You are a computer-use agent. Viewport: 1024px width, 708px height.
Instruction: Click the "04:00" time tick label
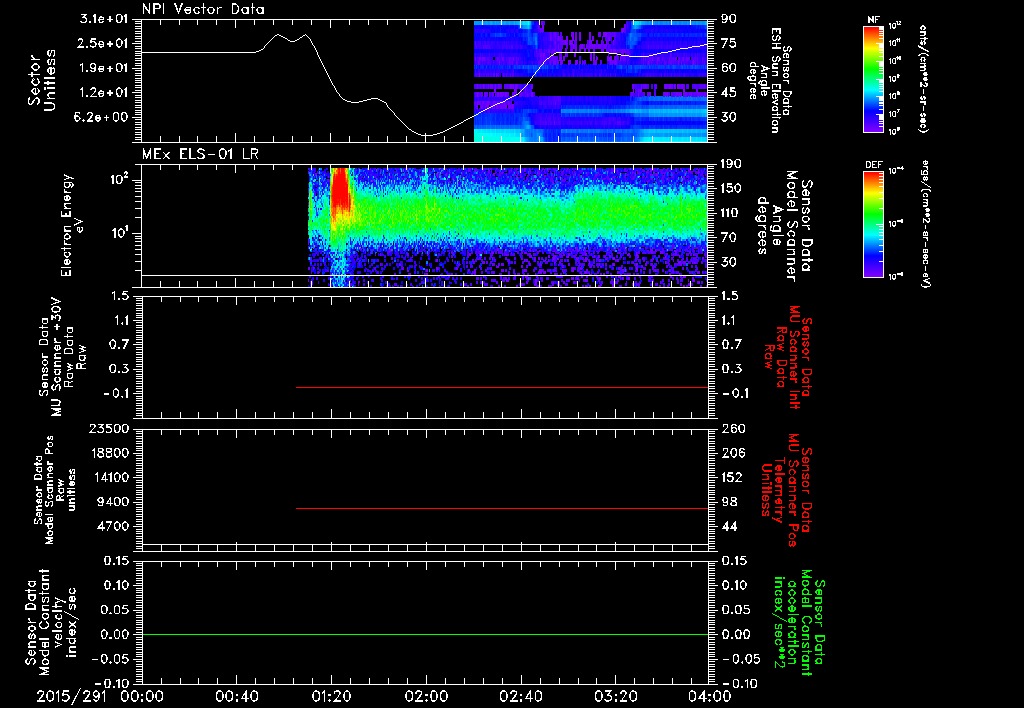[x=710, y=696]
